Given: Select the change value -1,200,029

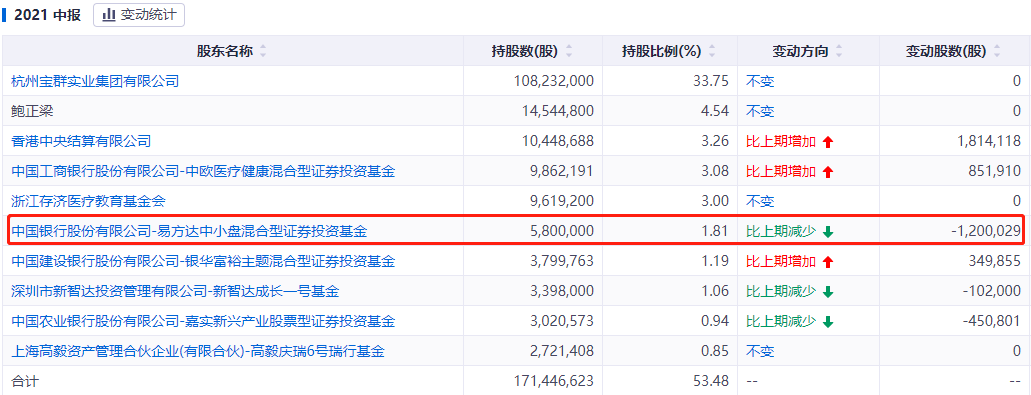Looking at the screenshot, I should tap(986, 231).
